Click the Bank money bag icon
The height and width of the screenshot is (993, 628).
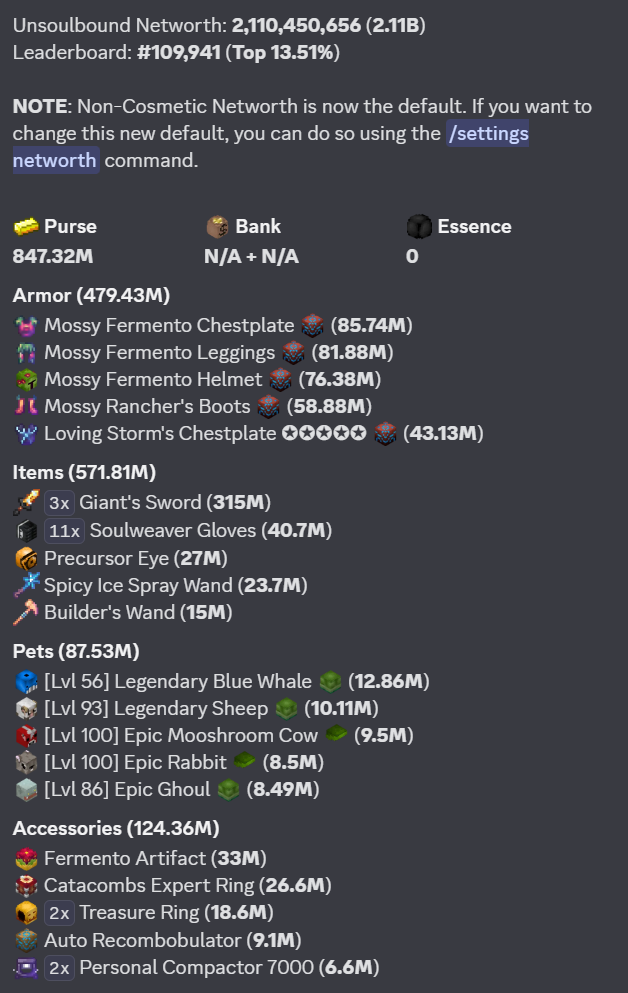tap(217, 226)
